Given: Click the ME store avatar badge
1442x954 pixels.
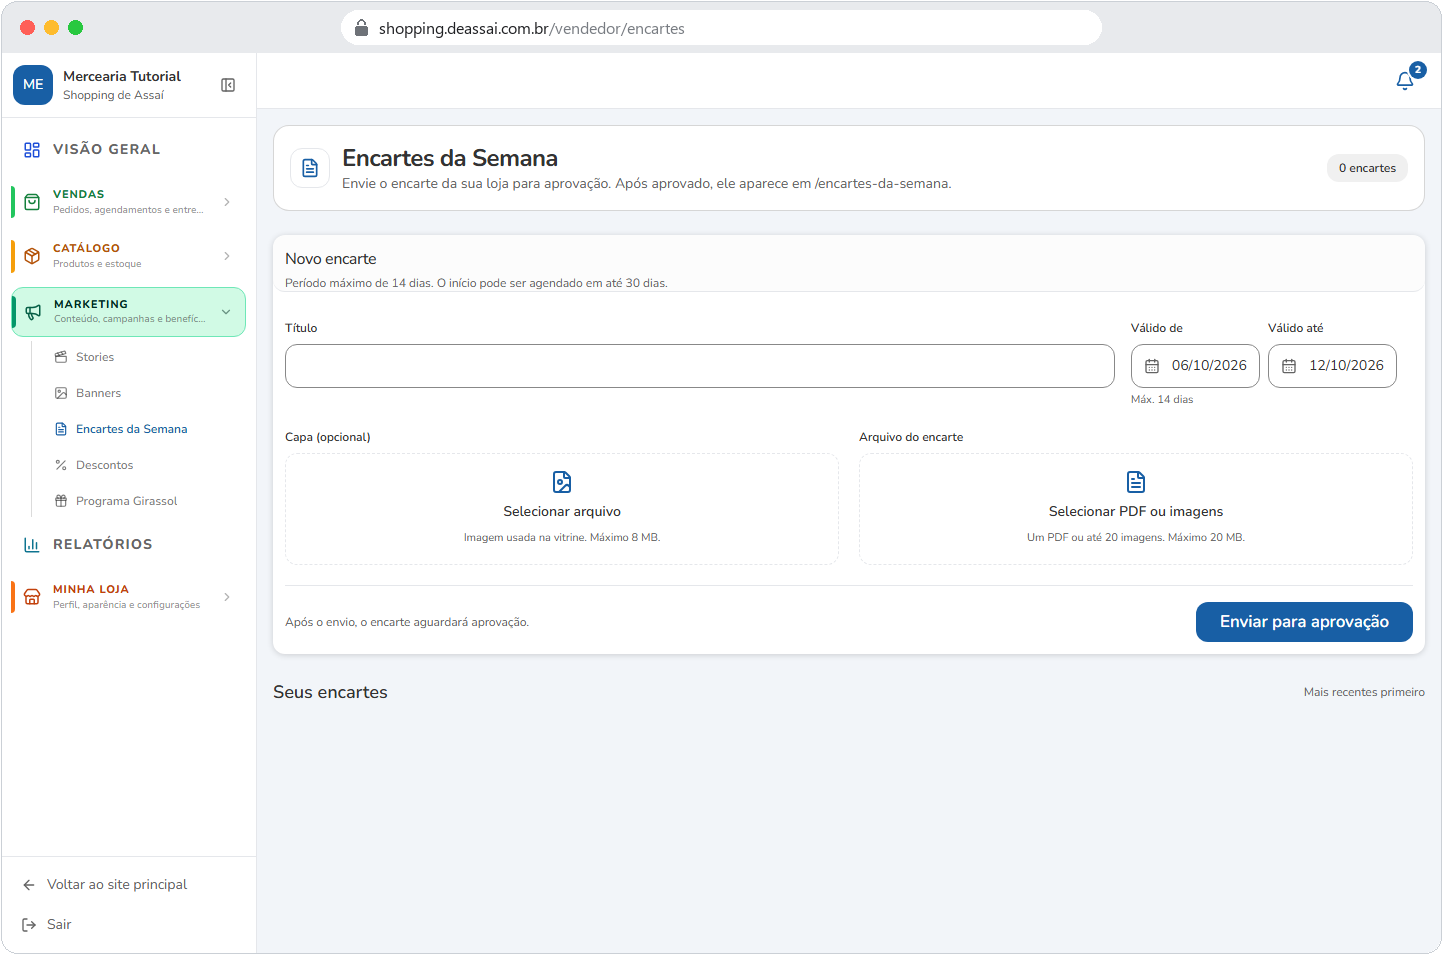Looking at the screenshot, I should click(x=33, y=85).
